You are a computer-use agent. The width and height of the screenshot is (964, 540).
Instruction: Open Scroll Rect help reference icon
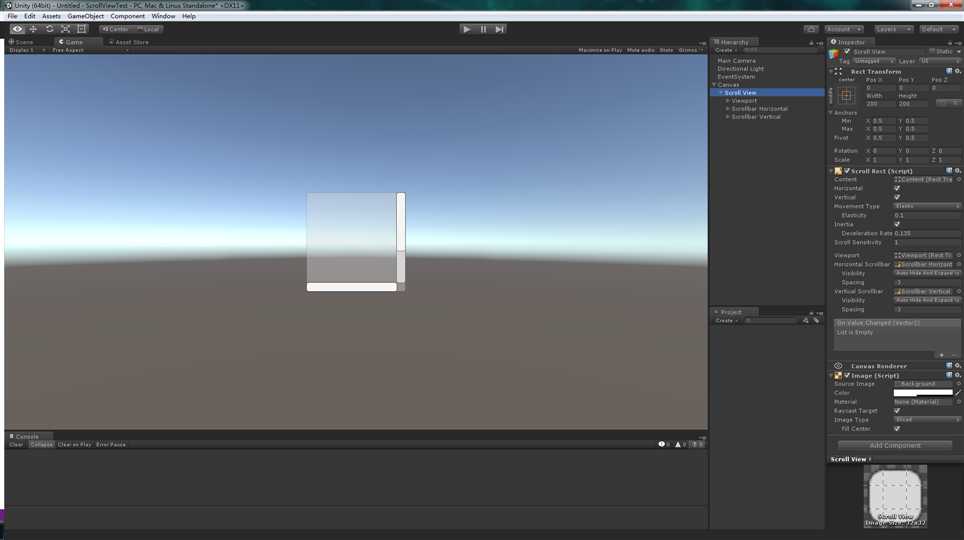[949, 171]
